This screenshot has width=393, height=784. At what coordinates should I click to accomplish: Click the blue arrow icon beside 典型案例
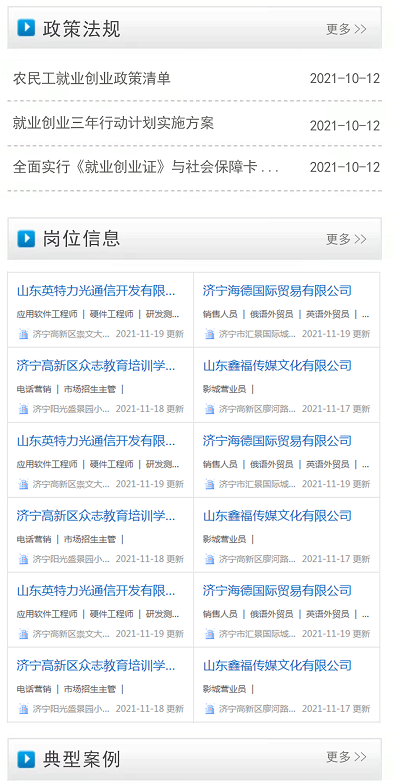(26, 759)
